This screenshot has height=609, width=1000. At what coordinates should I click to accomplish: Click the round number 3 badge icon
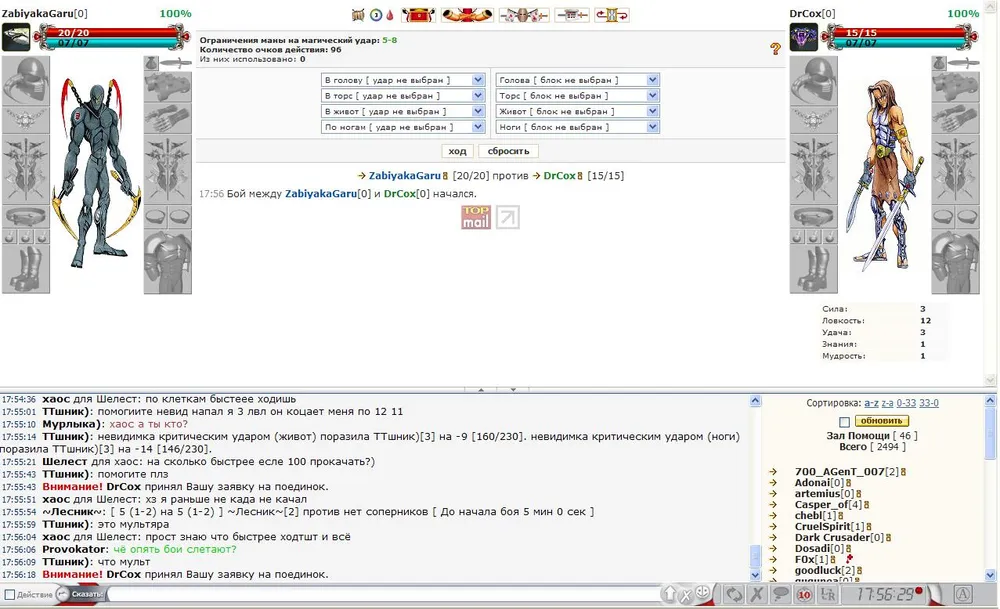click(376, 15)
